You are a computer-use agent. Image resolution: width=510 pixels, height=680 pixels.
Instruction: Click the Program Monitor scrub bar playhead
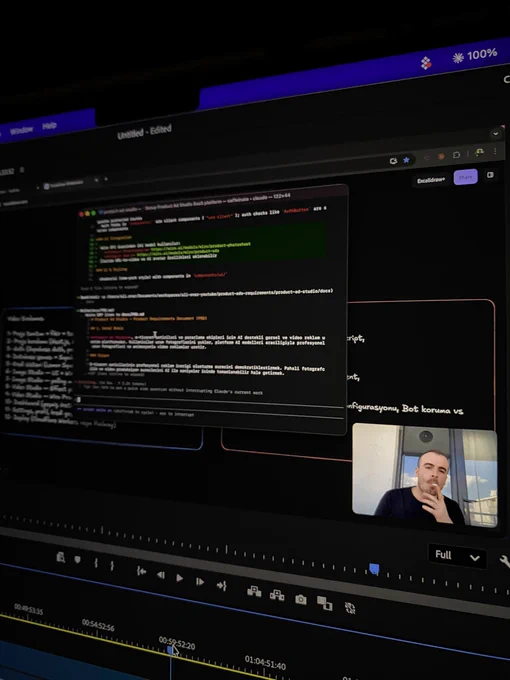pos(374,569)
